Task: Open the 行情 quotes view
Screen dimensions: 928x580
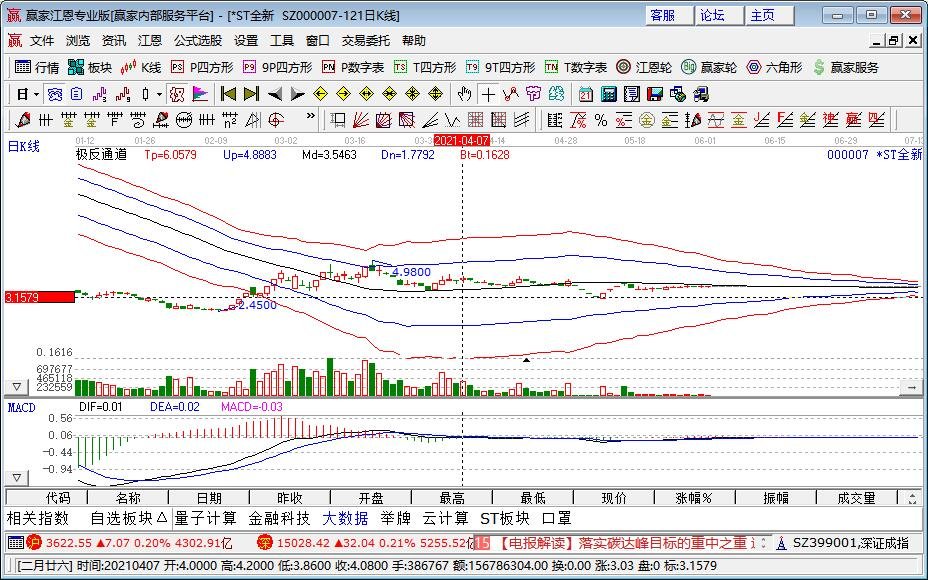Action: tap(37, 67)
